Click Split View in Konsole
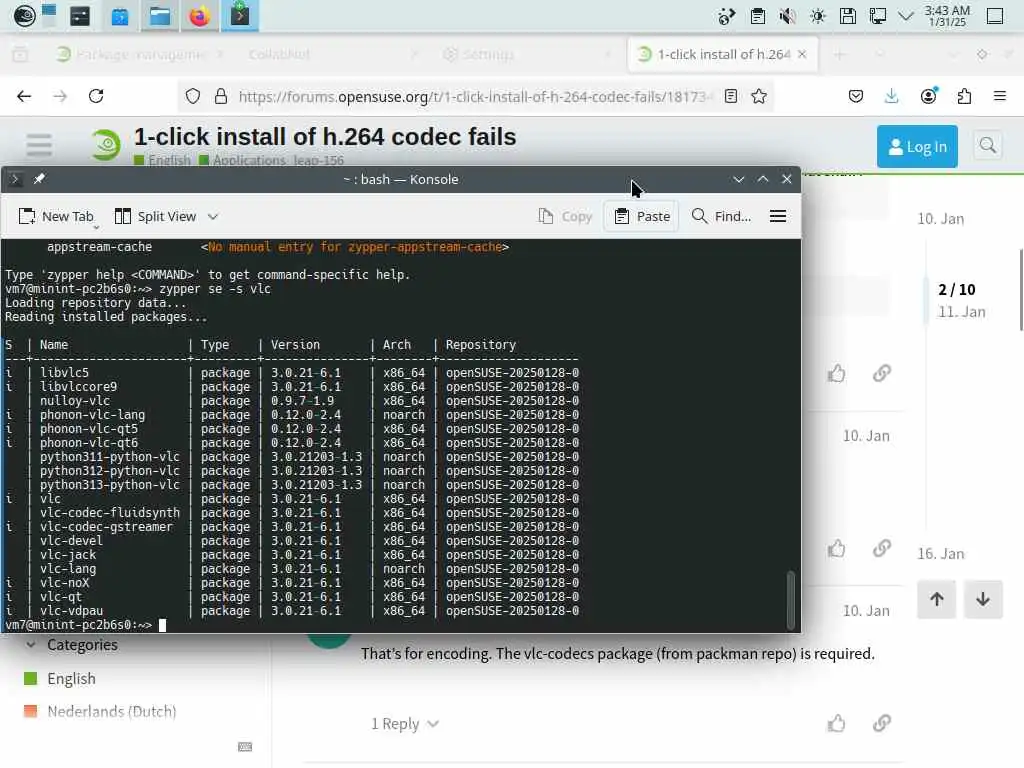The image size is (1024, 768). pyautogui.click(x=155, y=217)
